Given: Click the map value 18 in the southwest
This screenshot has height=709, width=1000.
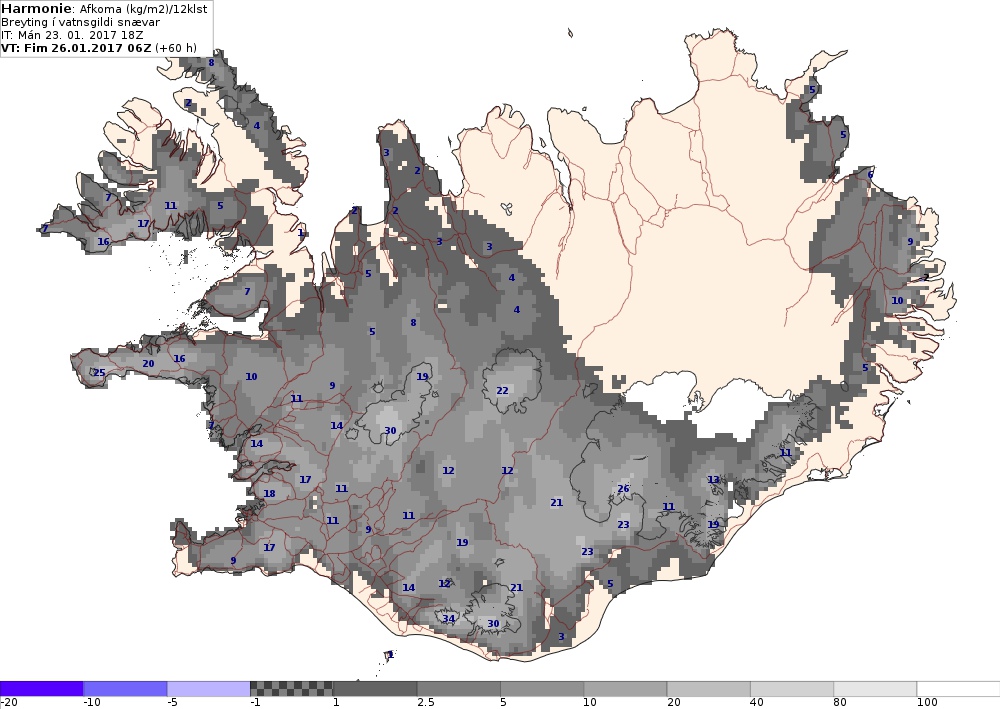Looking at the screenshot, I should 269,493.
